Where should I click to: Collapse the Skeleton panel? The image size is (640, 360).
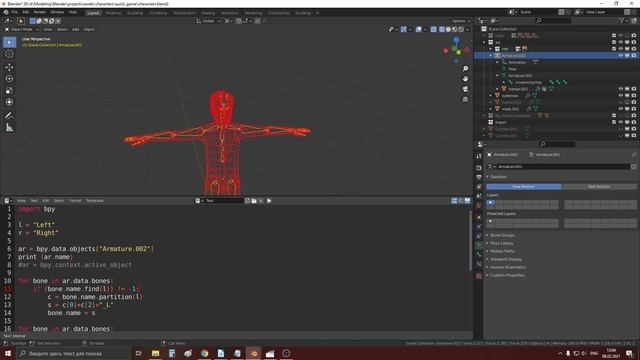[498, 177]
